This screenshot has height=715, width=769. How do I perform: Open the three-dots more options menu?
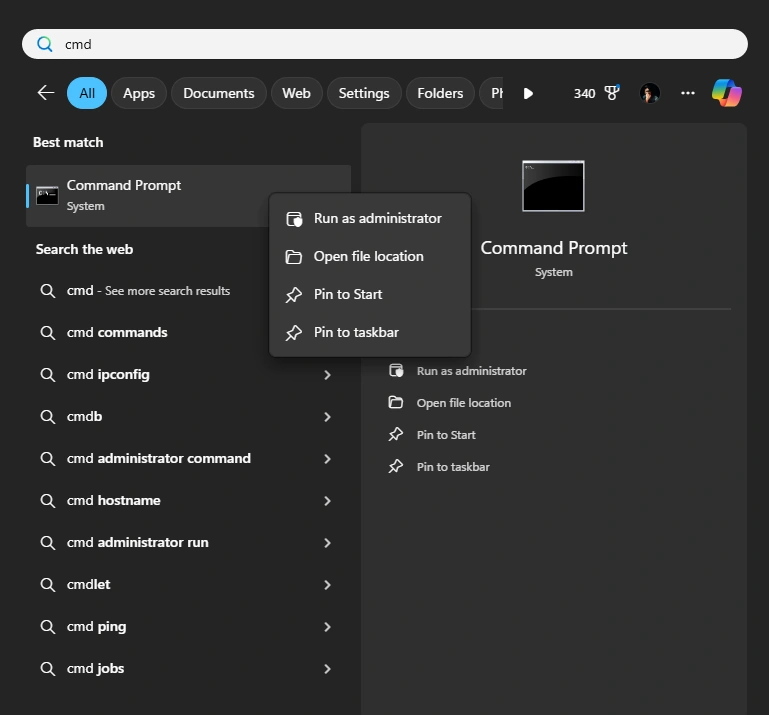688,93
